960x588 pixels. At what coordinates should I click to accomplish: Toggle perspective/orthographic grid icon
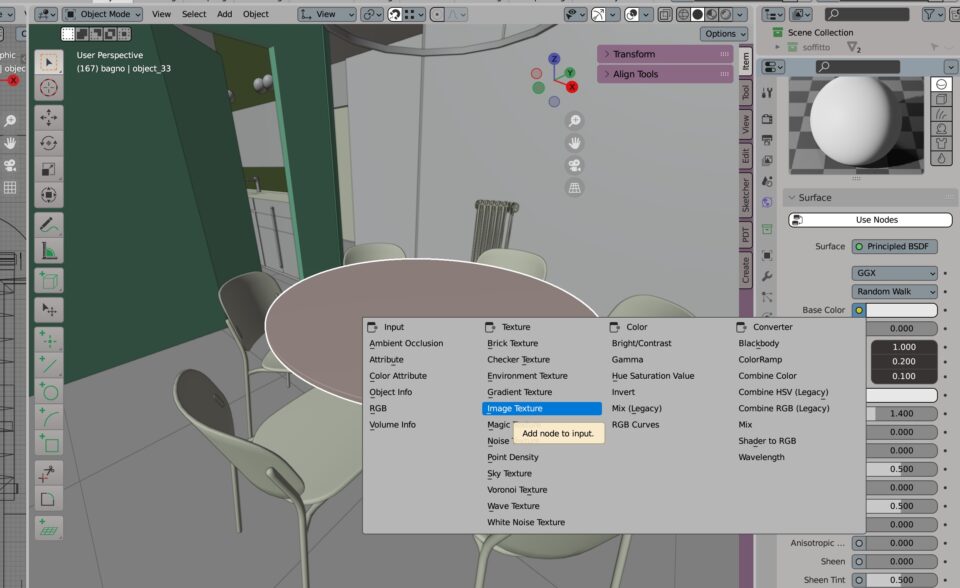[575, 187]
